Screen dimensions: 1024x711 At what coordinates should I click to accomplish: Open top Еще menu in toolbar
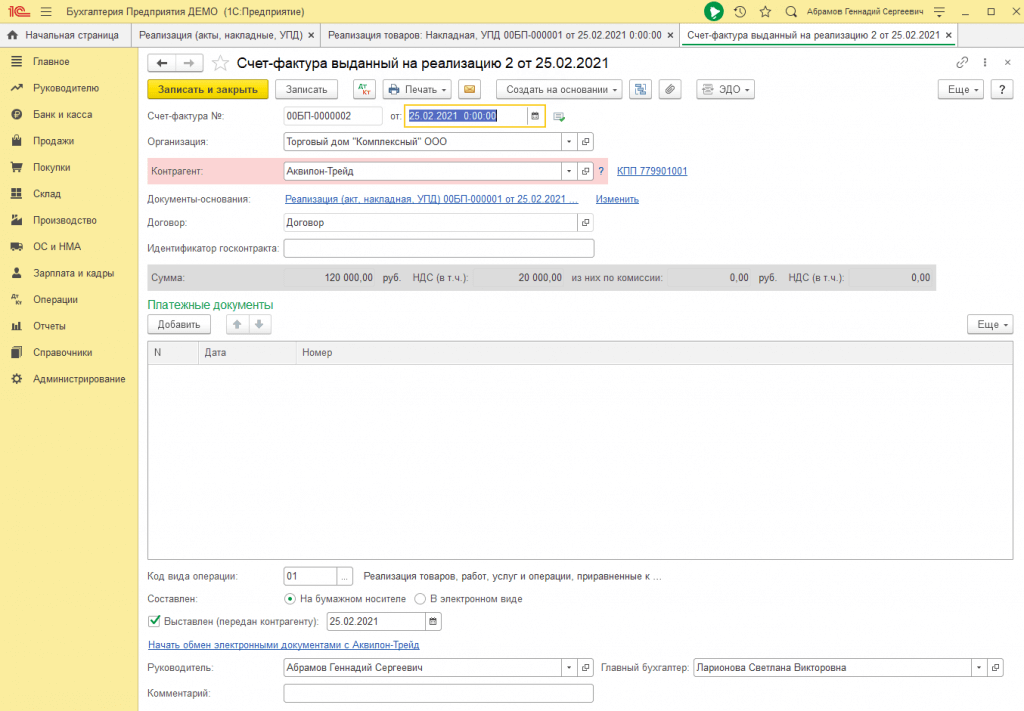[x=961, y=89]
